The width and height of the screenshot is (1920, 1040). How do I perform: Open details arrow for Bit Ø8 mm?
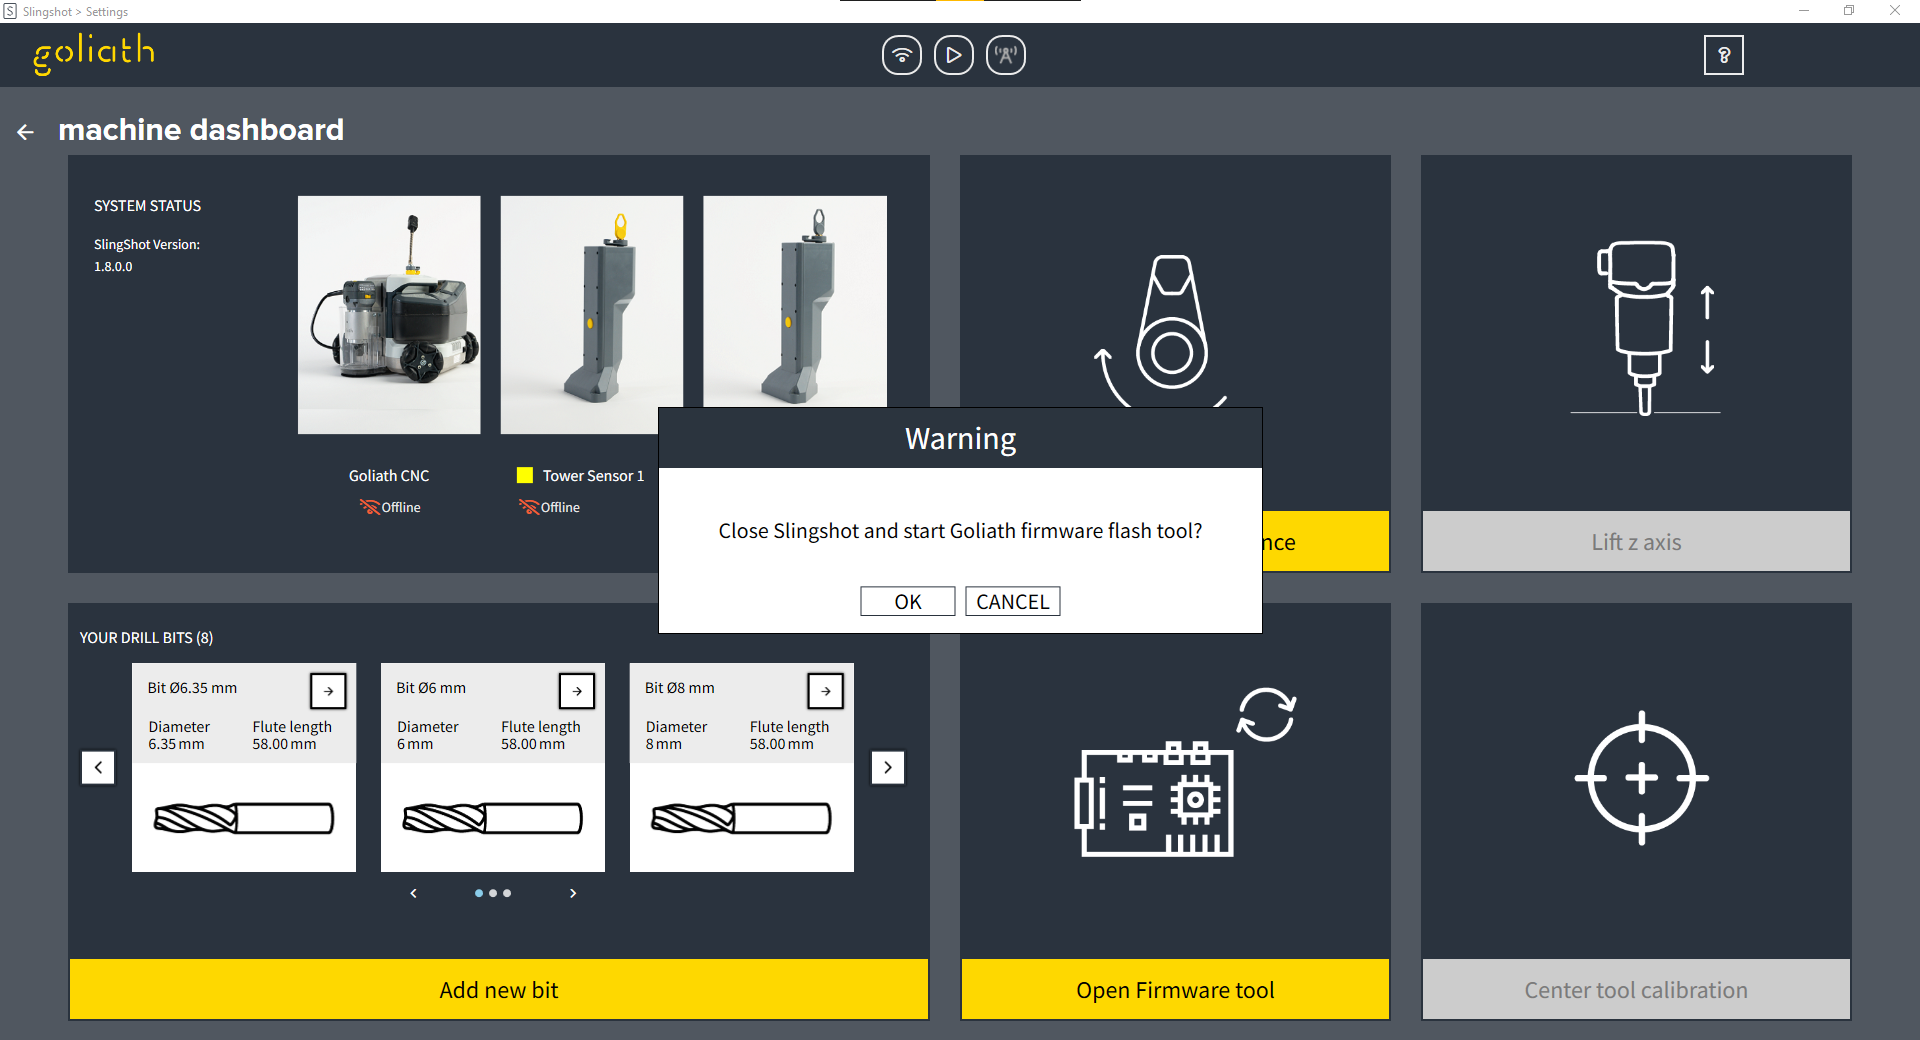tap(825, 690)
